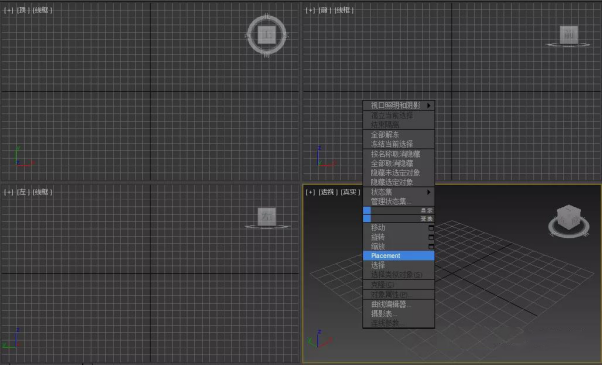
Task: Choose 冻结当前选择 in context menu
Action: pyautogui.click(x=399, y=144)
